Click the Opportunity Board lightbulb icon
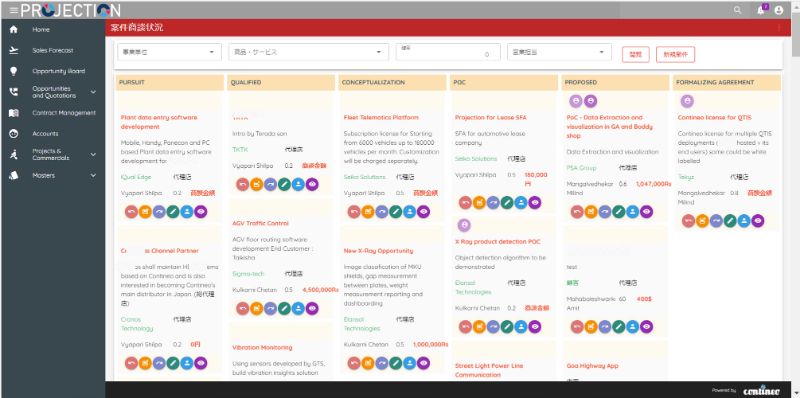This screenshot has height=398, width=800. [x=14, y=71]
